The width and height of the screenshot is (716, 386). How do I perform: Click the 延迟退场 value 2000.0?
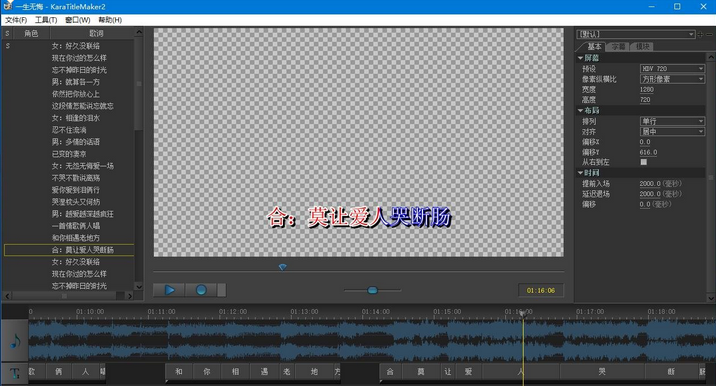pyautogui.click(x=650, y=194)
